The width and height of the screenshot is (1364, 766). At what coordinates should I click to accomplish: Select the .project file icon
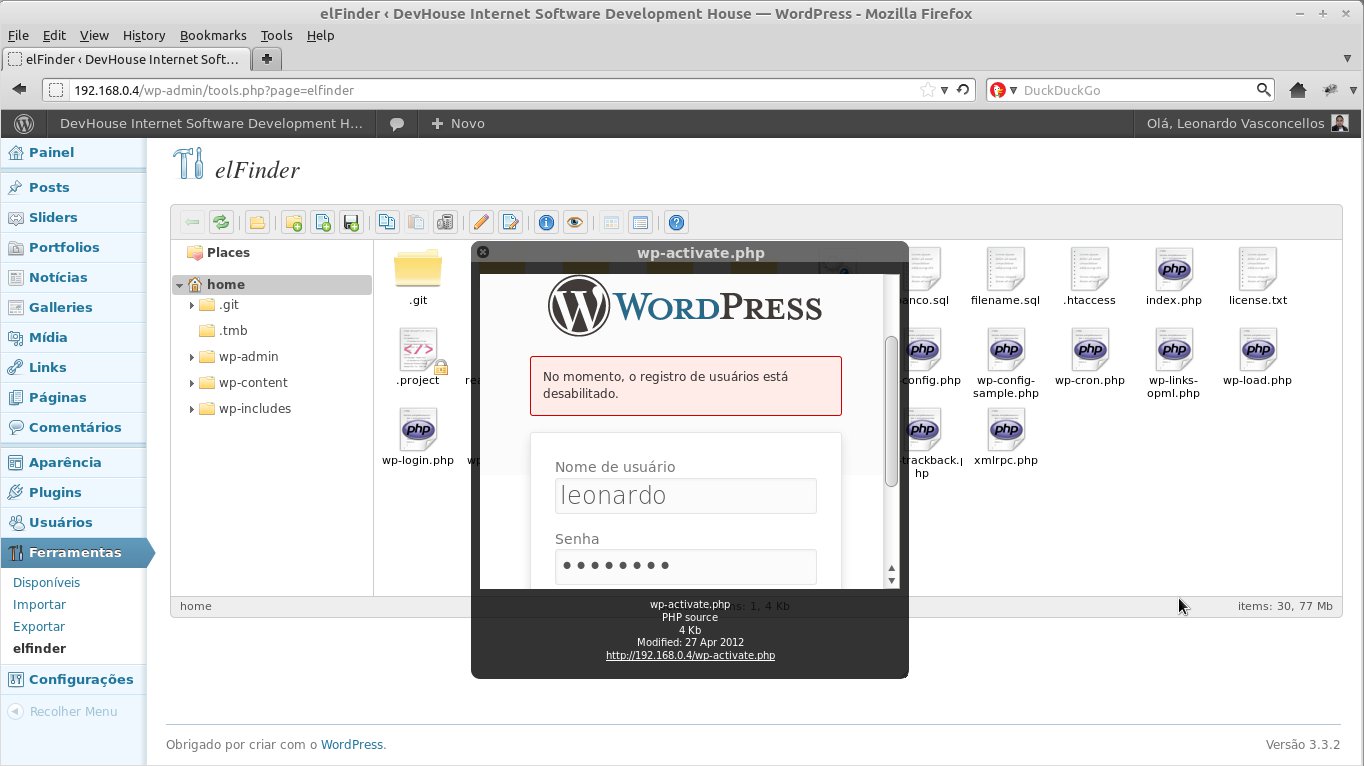click(418, 350)
